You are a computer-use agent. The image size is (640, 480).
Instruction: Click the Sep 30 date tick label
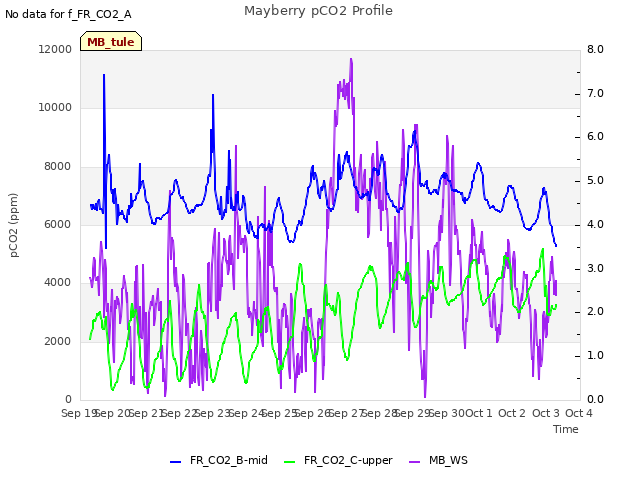pyautogui.click(x=446, y=413)
